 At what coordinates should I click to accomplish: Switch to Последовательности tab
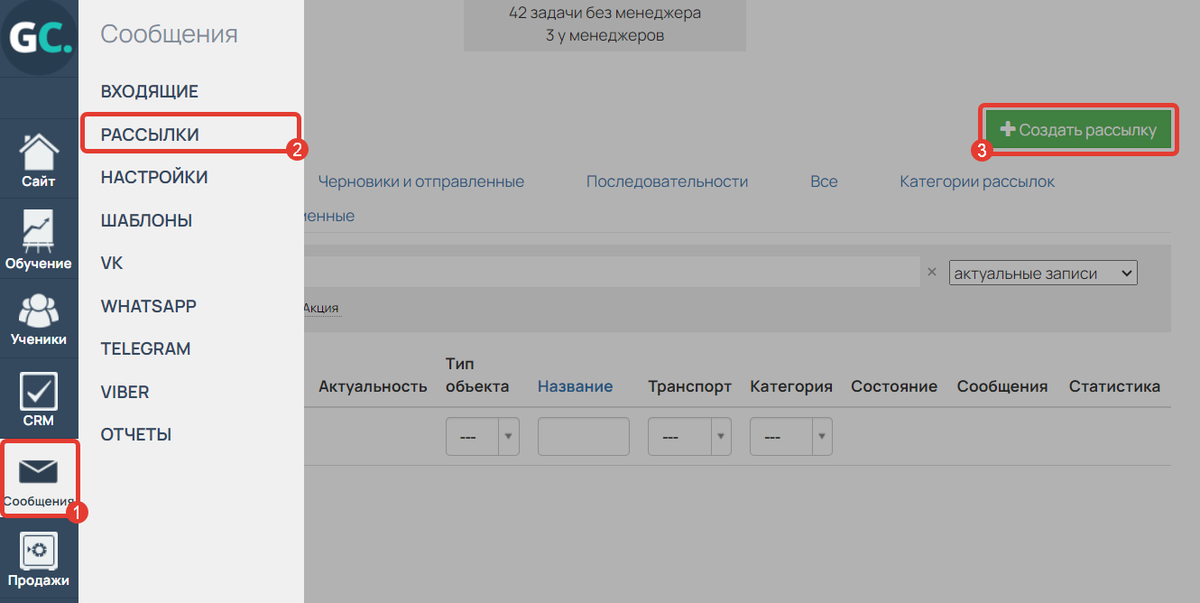(x=667, y=182)
